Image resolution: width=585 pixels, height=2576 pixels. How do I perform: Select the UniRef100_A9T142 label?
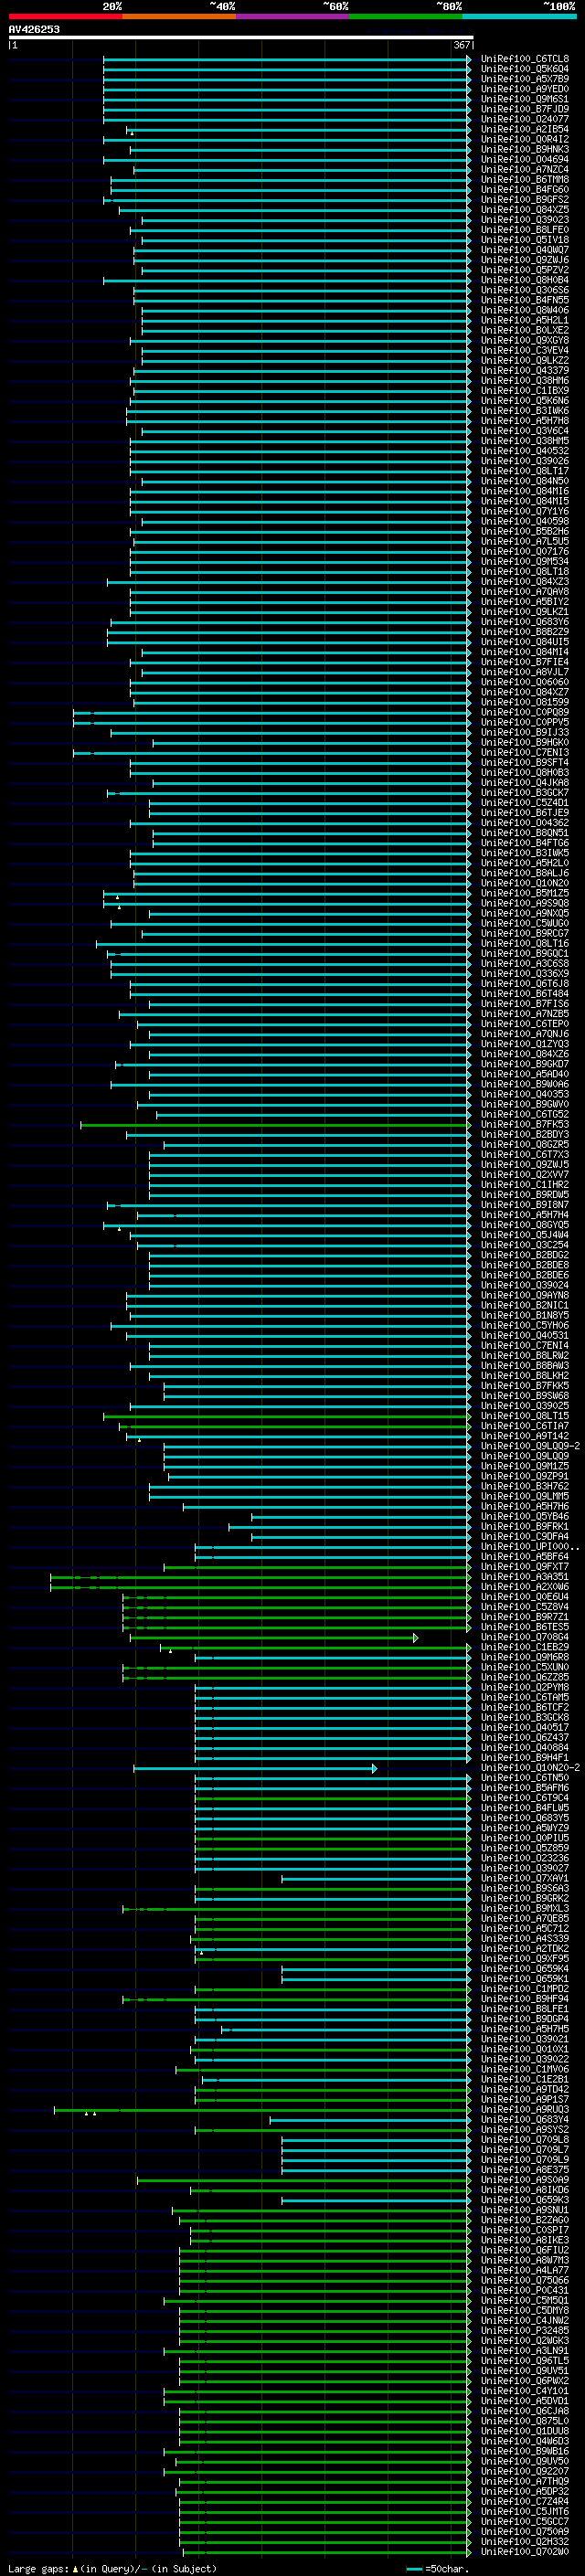525,1436
